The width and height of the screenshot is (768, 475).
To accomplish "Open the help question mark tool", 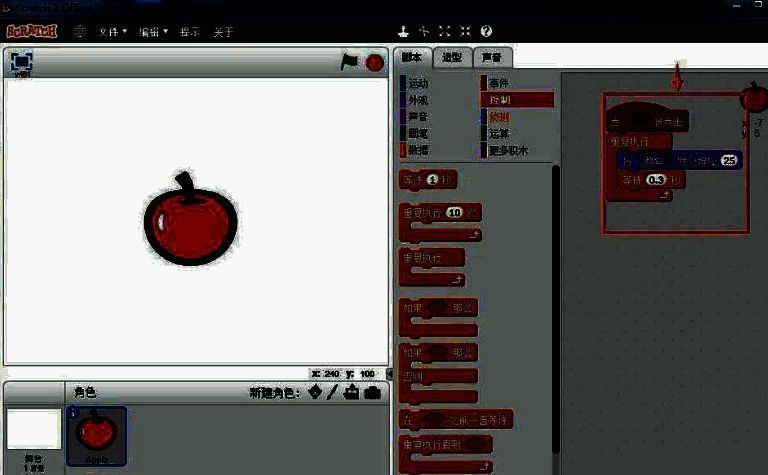I will click(486, 32).
